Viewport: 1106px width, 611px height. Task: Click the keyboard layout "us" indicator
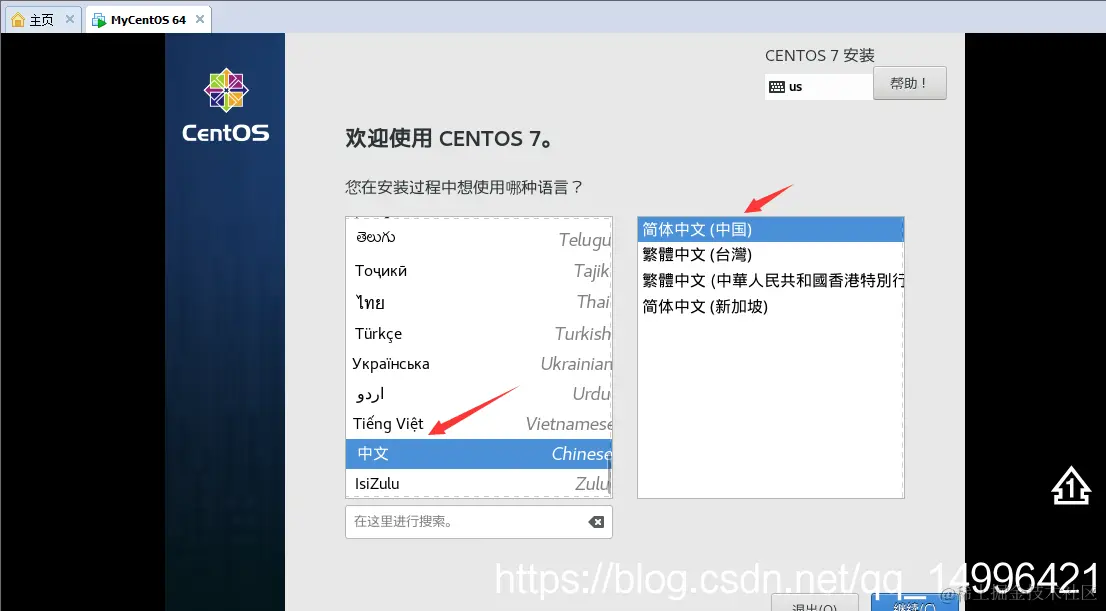tap(818, 86)
